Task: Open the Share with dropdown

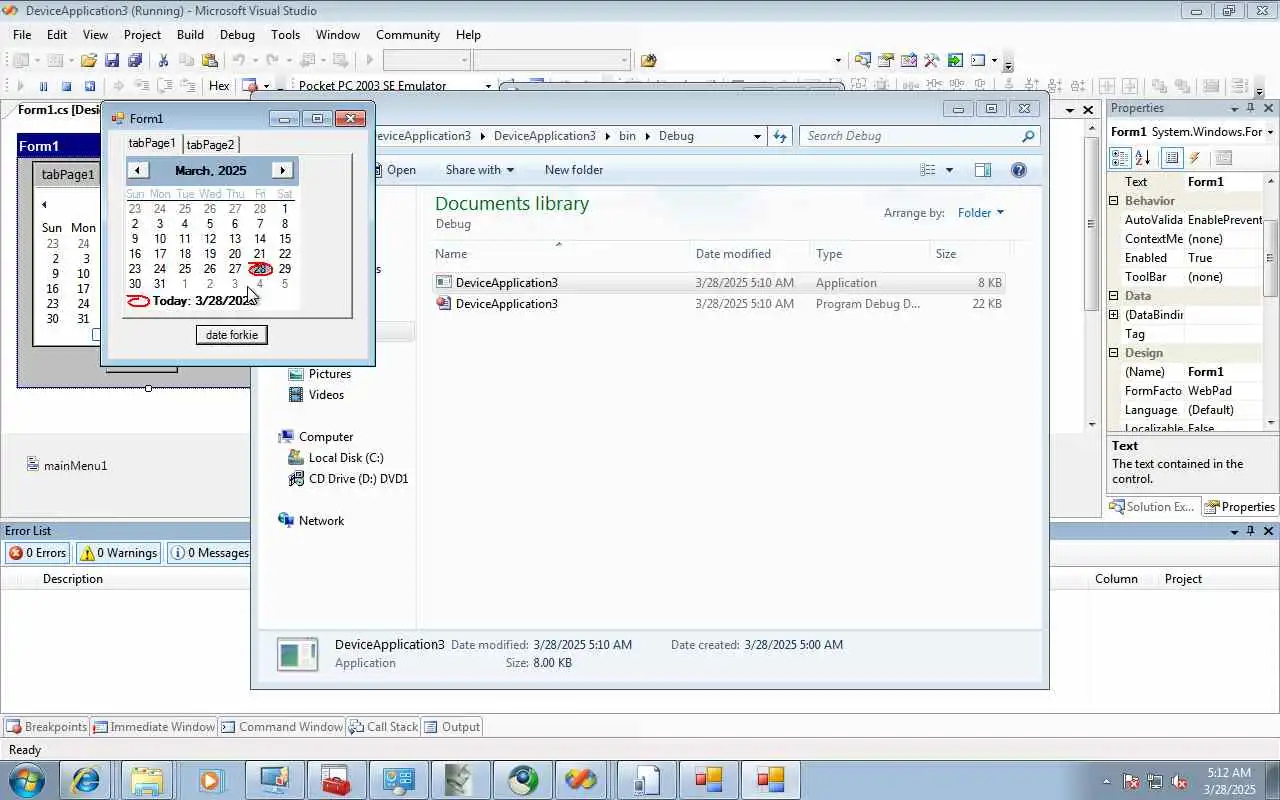Action: click(x=479, y=170)
